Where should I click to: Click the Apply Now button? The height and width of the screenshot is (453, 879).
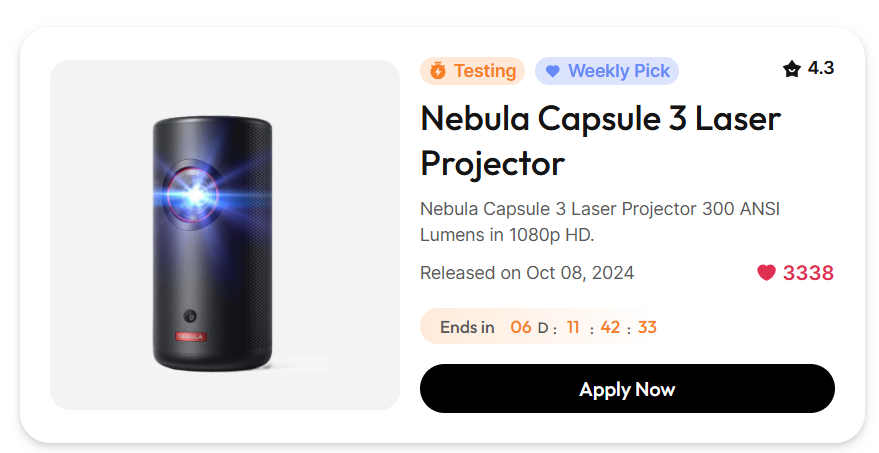(x=627, y=389)
